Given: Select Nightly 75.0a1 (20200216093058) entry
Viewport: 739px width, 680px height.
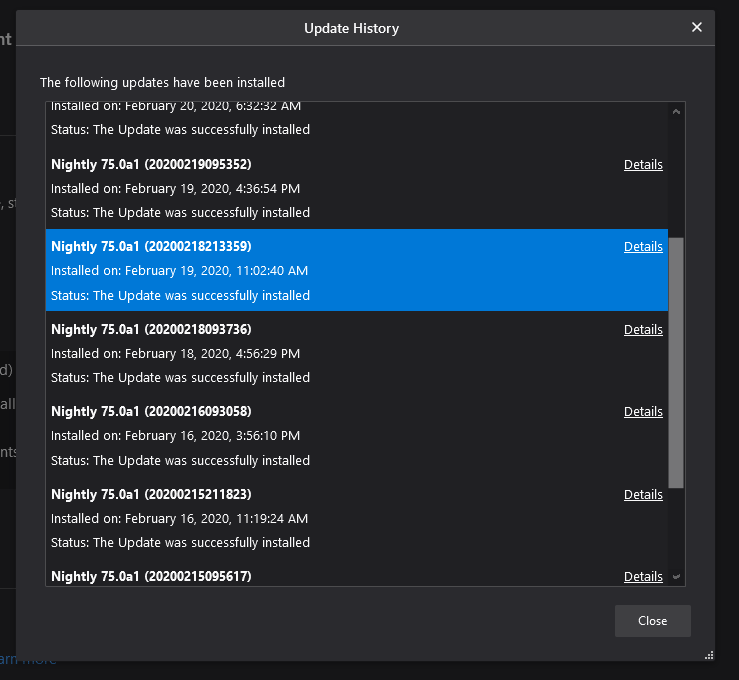Looking at the screenshot, I should [x=357, y=435].
